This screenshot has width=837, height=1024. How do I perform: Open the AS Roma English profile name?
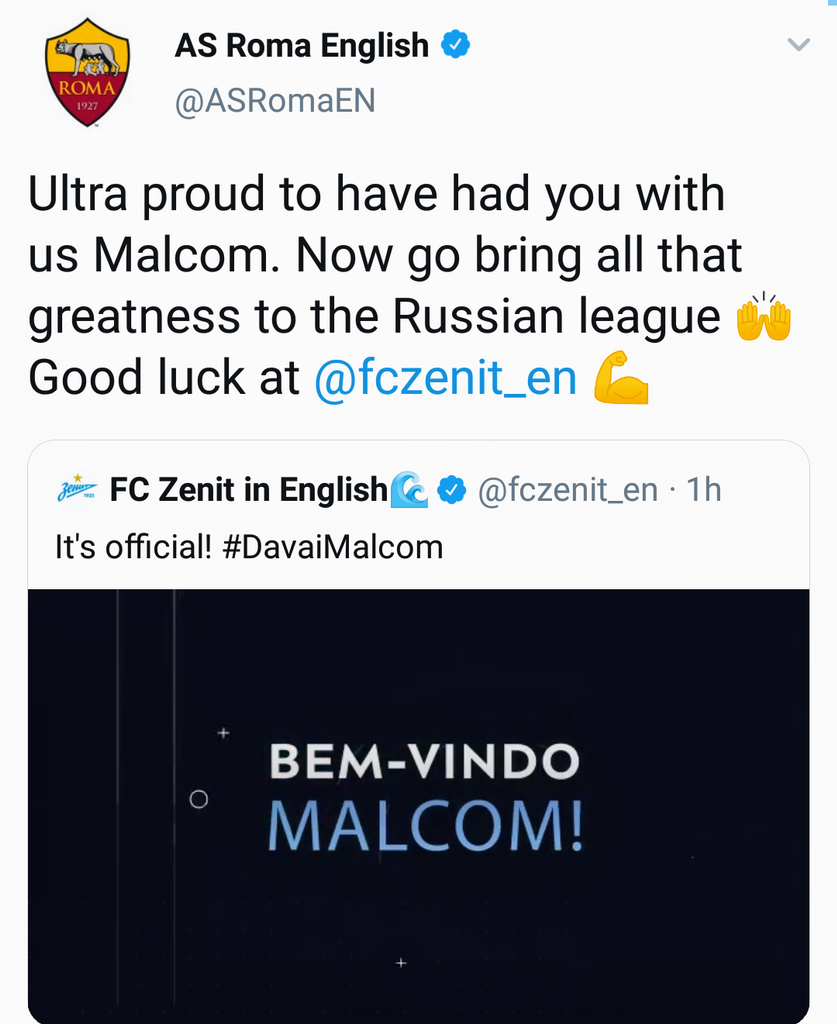click(x=301, y=45)
